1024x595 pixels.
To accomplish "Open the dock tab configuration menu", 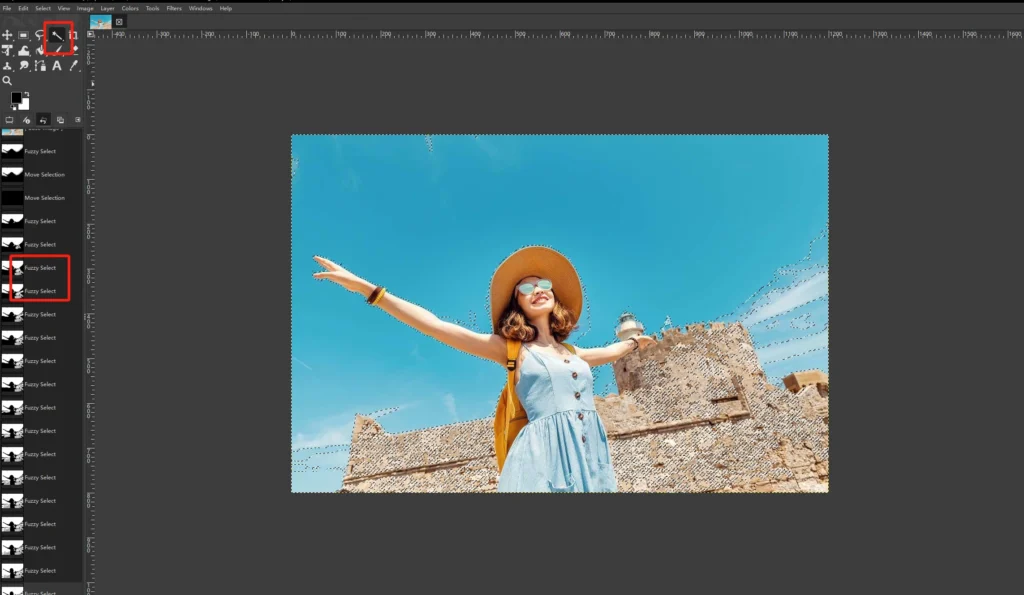I will click(78, 120).
